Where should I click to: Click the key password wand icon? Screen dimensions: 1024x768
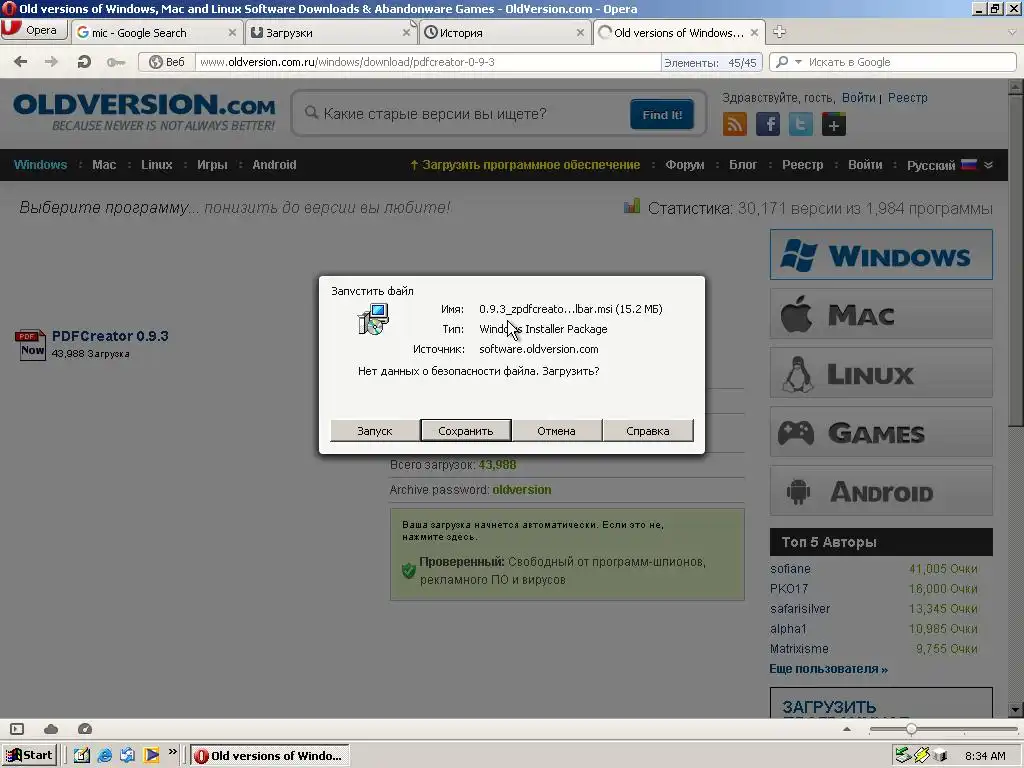pos(116,62)
